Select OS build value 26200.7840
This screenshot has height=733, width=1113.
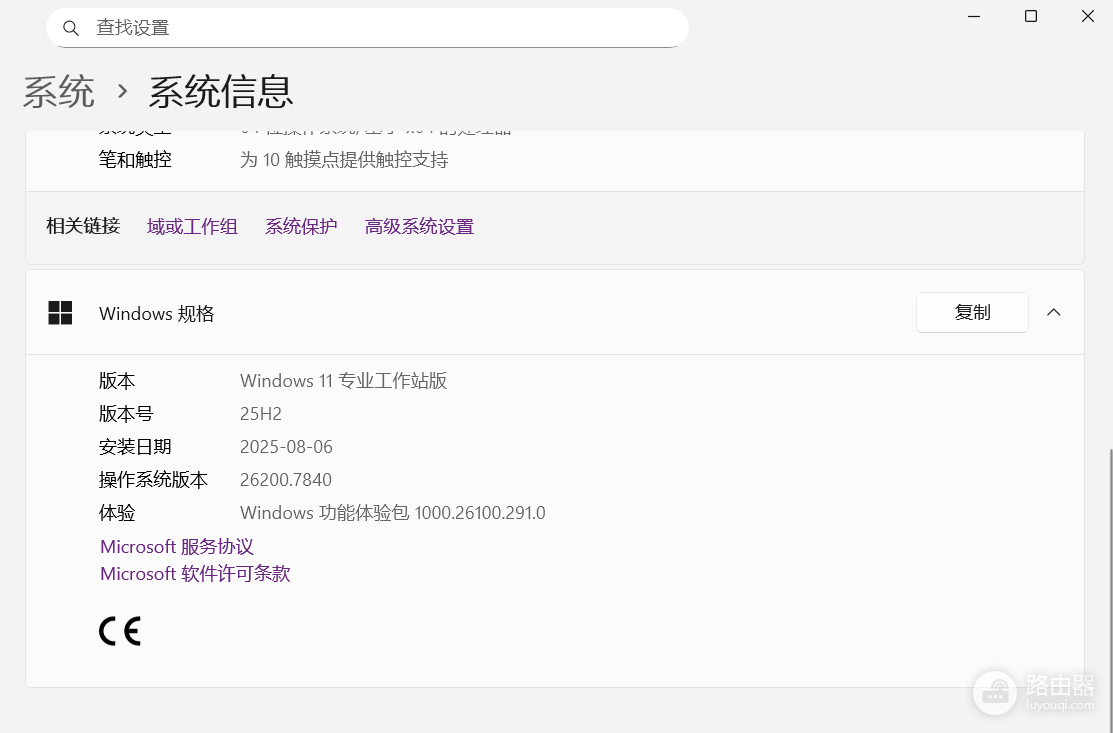[x=286, y=480]
